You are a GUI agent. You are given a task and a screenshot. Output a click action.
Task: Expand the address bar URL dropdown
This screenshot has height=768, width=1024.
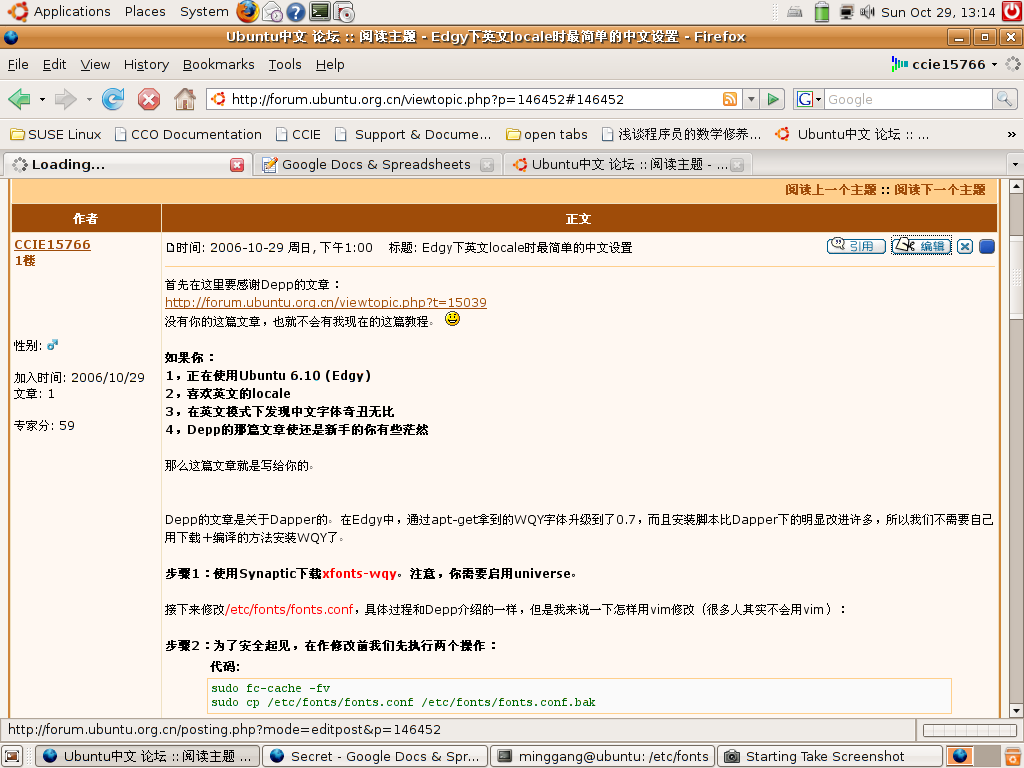751,99
